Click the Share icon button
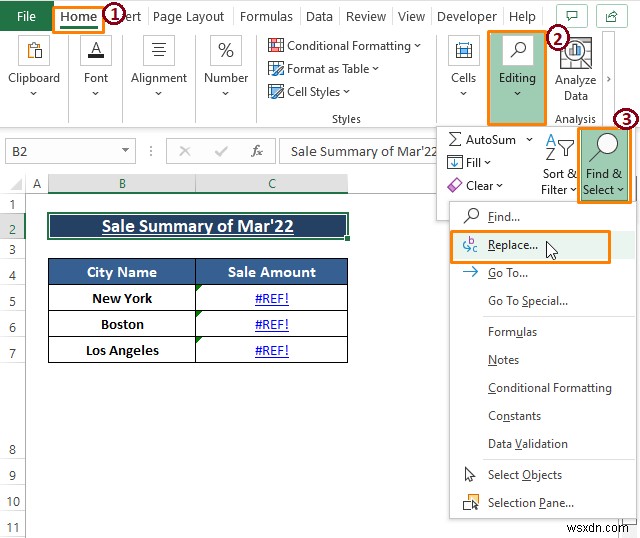The image size is (640, 538). tap(611, 16)
